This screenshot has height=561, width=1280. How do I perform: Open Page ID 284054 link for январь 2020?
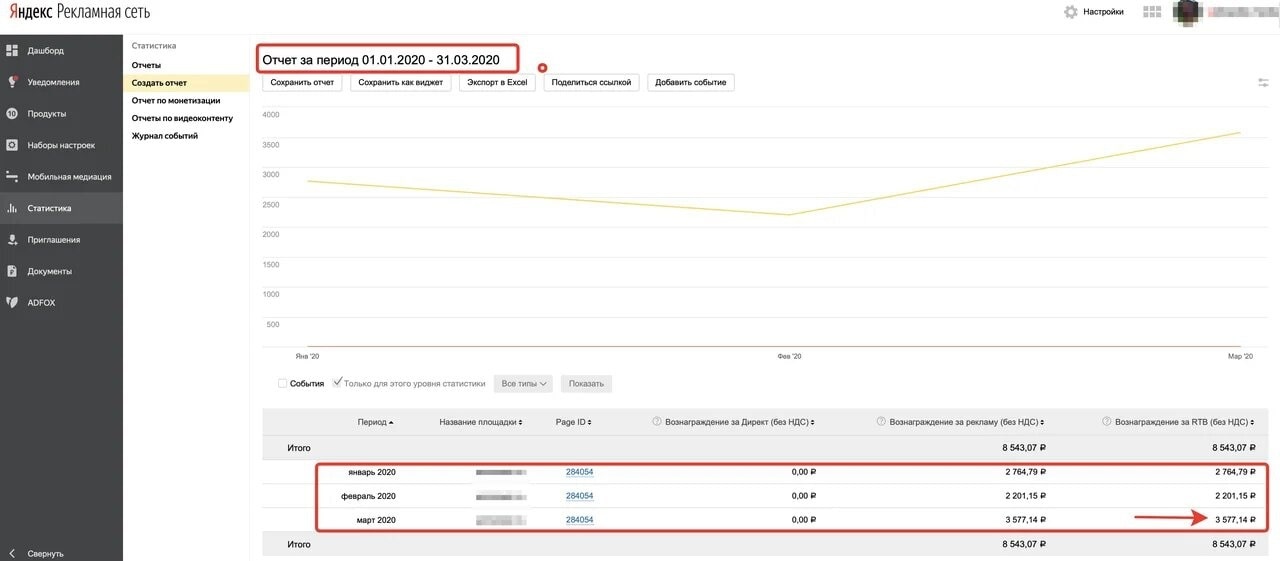point(579,471)
